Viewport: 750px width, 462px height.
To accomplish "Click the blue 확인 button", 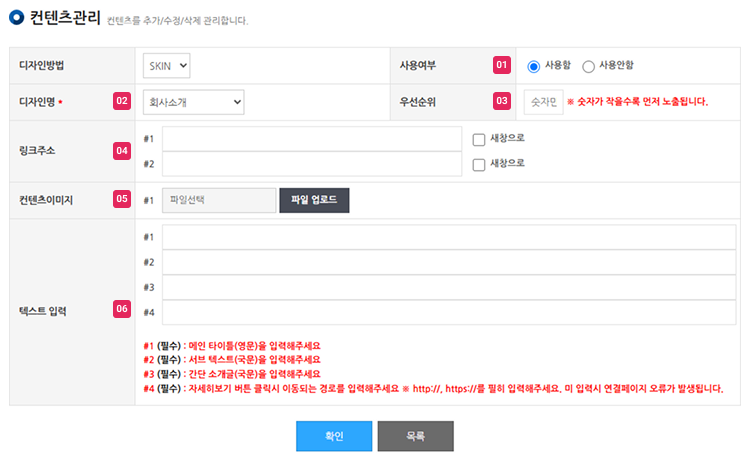I will 334,436.
